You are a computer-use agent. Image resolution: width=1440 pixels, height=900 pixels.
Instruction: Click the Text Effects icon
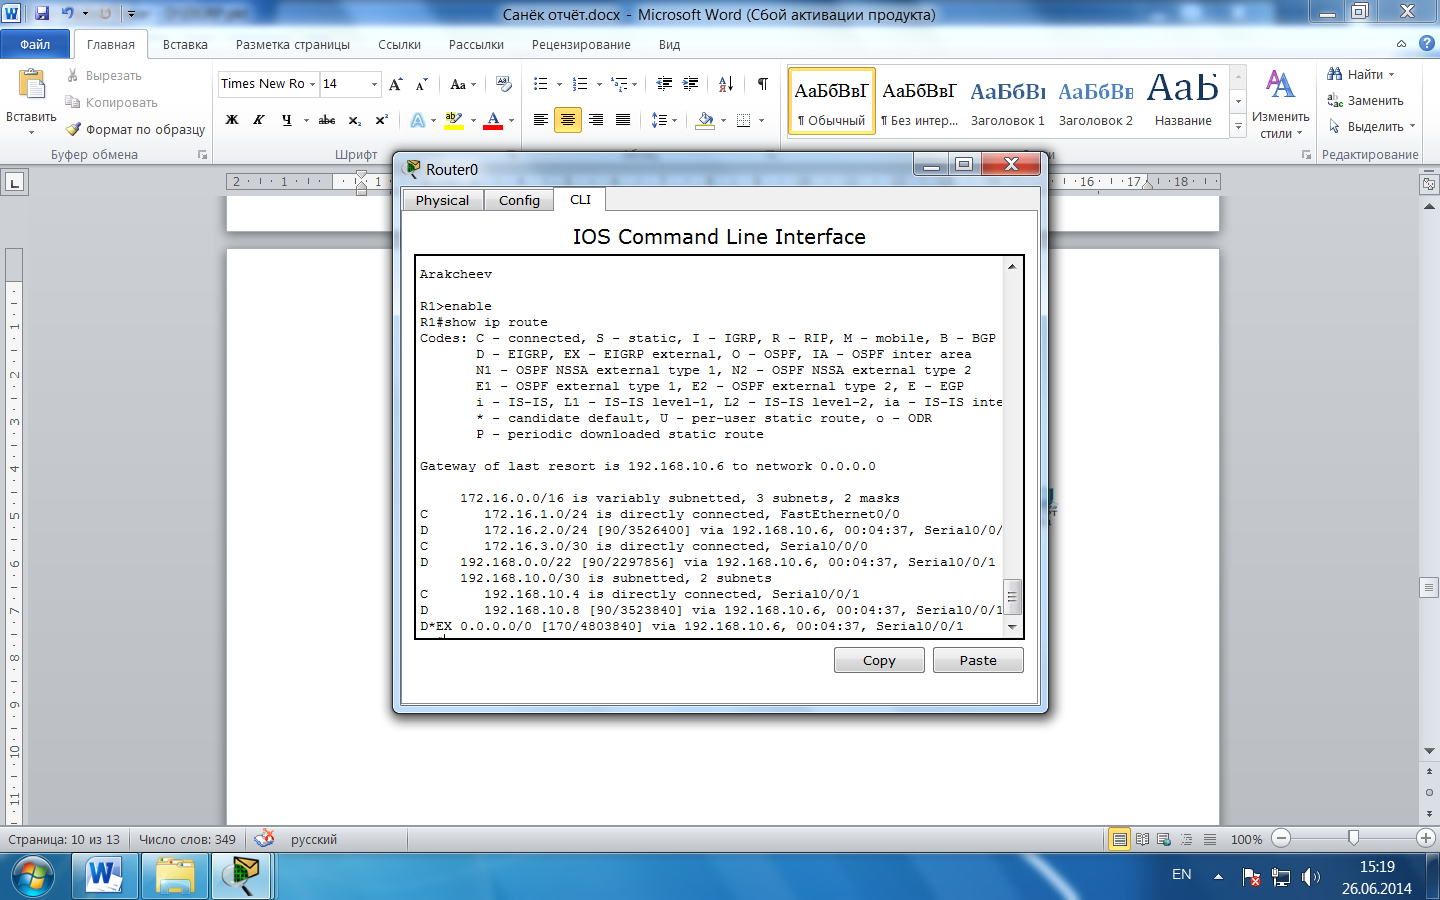coord(418,120)
